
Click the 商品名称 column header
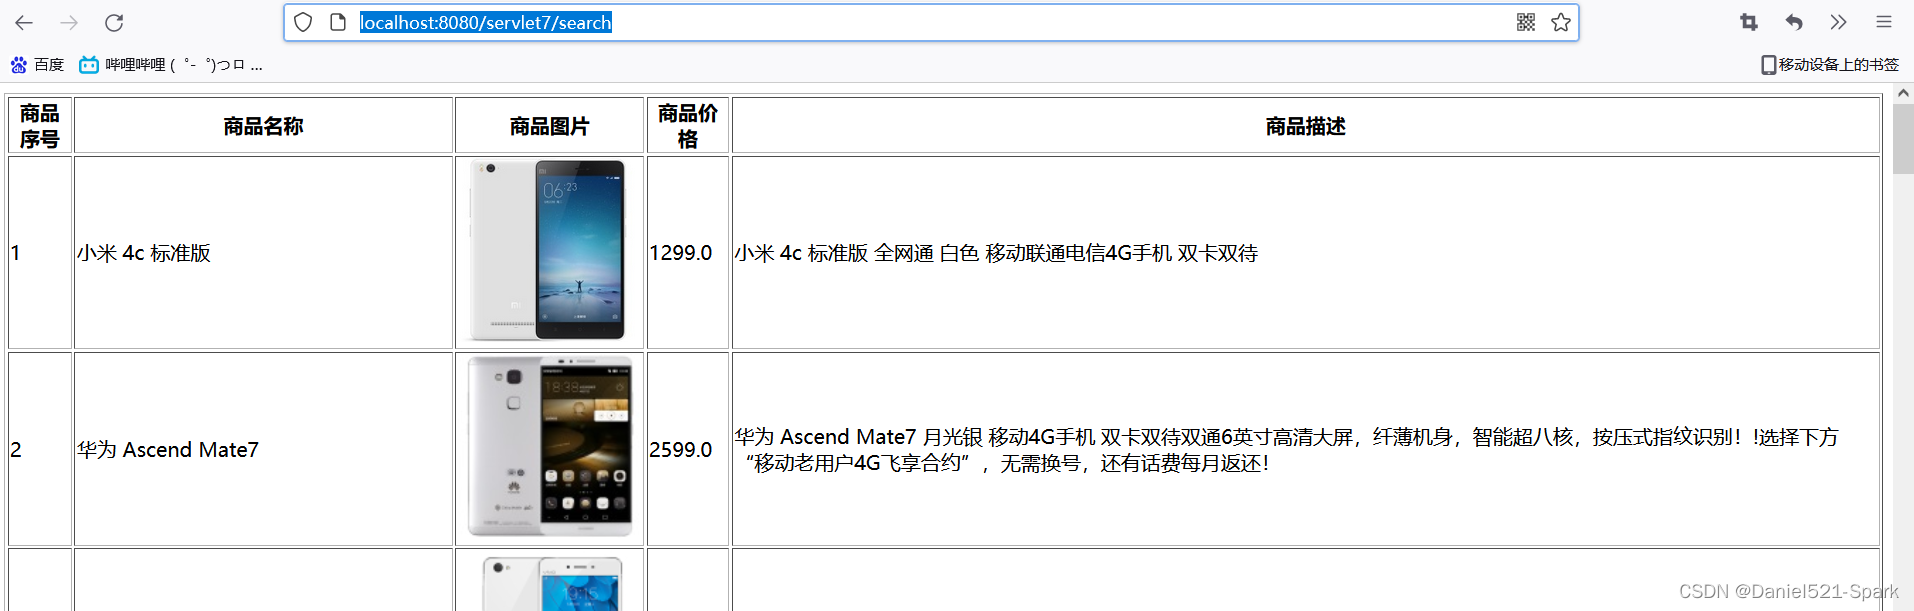pos(264,126)
